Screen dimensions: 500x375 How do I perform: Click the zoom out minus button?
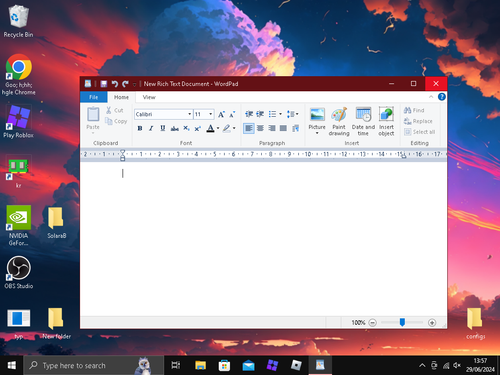[373, 322]
